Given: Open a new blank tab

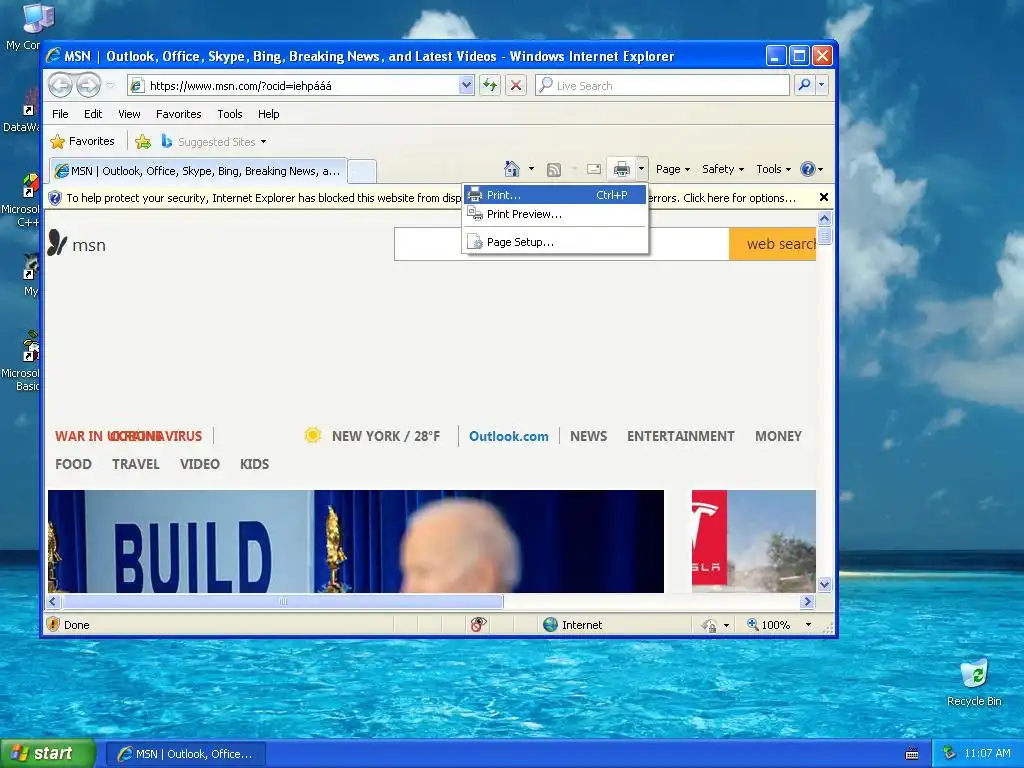Looking at the screenshot, I should point(362,171).
